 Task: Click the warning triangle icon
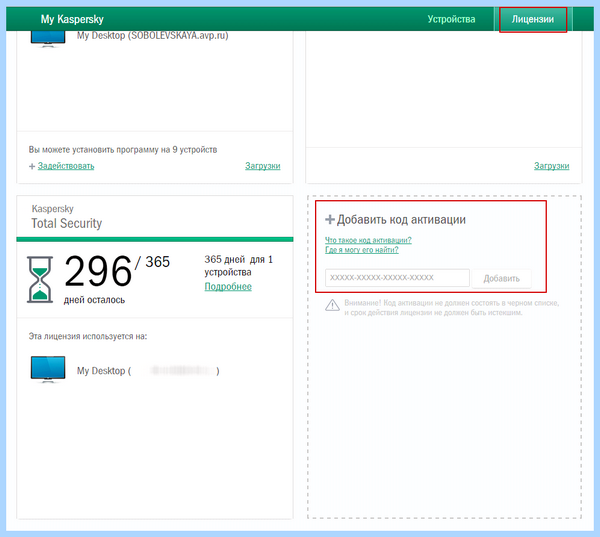[332, 305]
